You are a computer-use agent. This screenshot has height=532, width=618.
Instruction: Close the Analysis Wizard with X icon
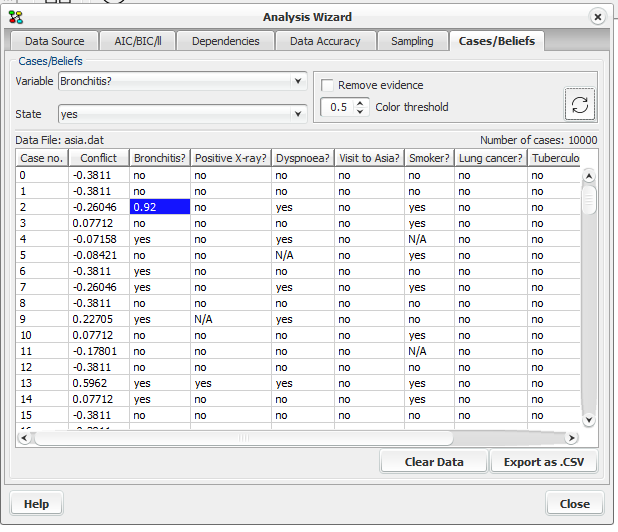(598, 17)
